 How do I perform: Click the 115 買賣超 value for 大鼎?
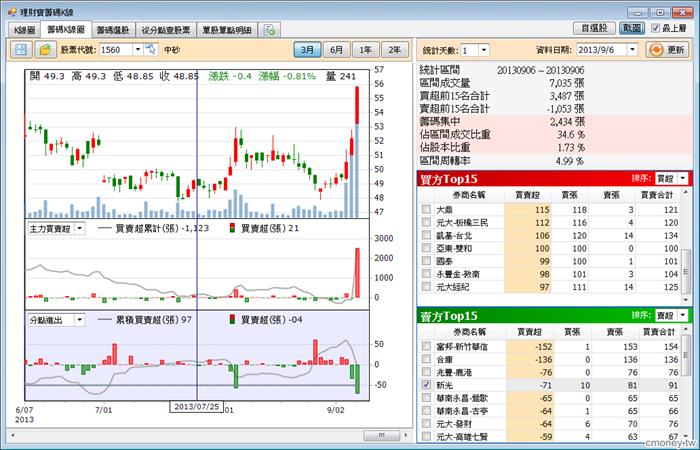542,209
